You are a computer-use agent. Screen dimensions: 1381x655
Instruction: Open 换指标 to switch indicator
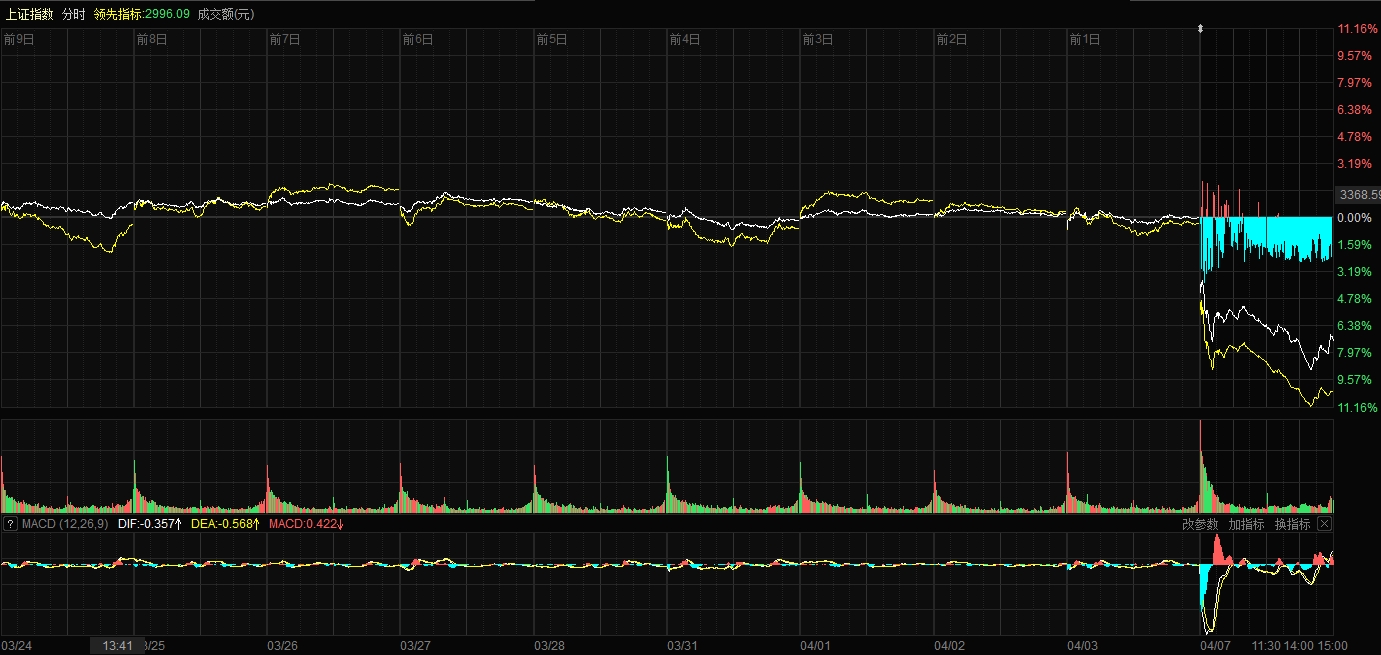point(1292,524)
